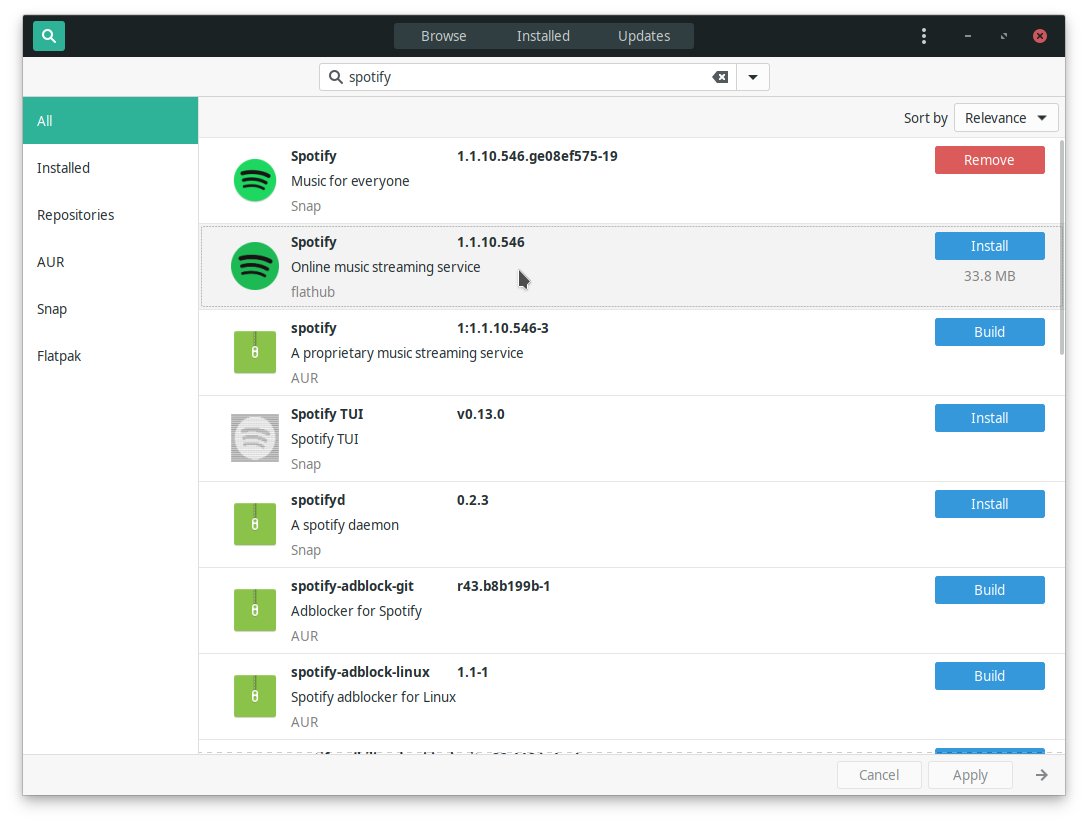Click the "flathub" source label
This screenshot has height=826, width=1088.
coord(313,292)
